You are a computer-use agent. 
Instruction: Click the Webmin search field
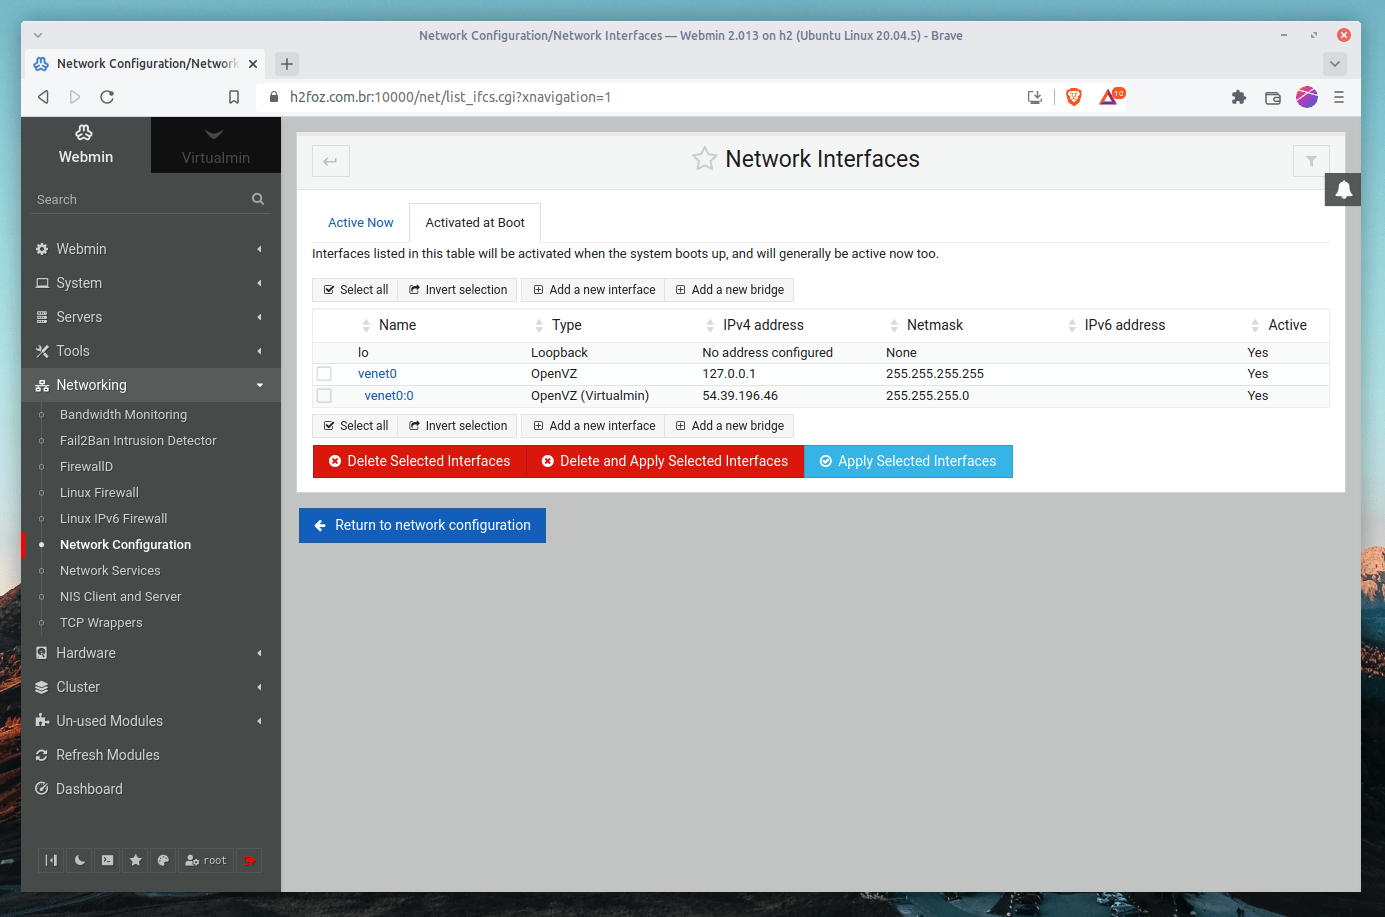(140, 198)
